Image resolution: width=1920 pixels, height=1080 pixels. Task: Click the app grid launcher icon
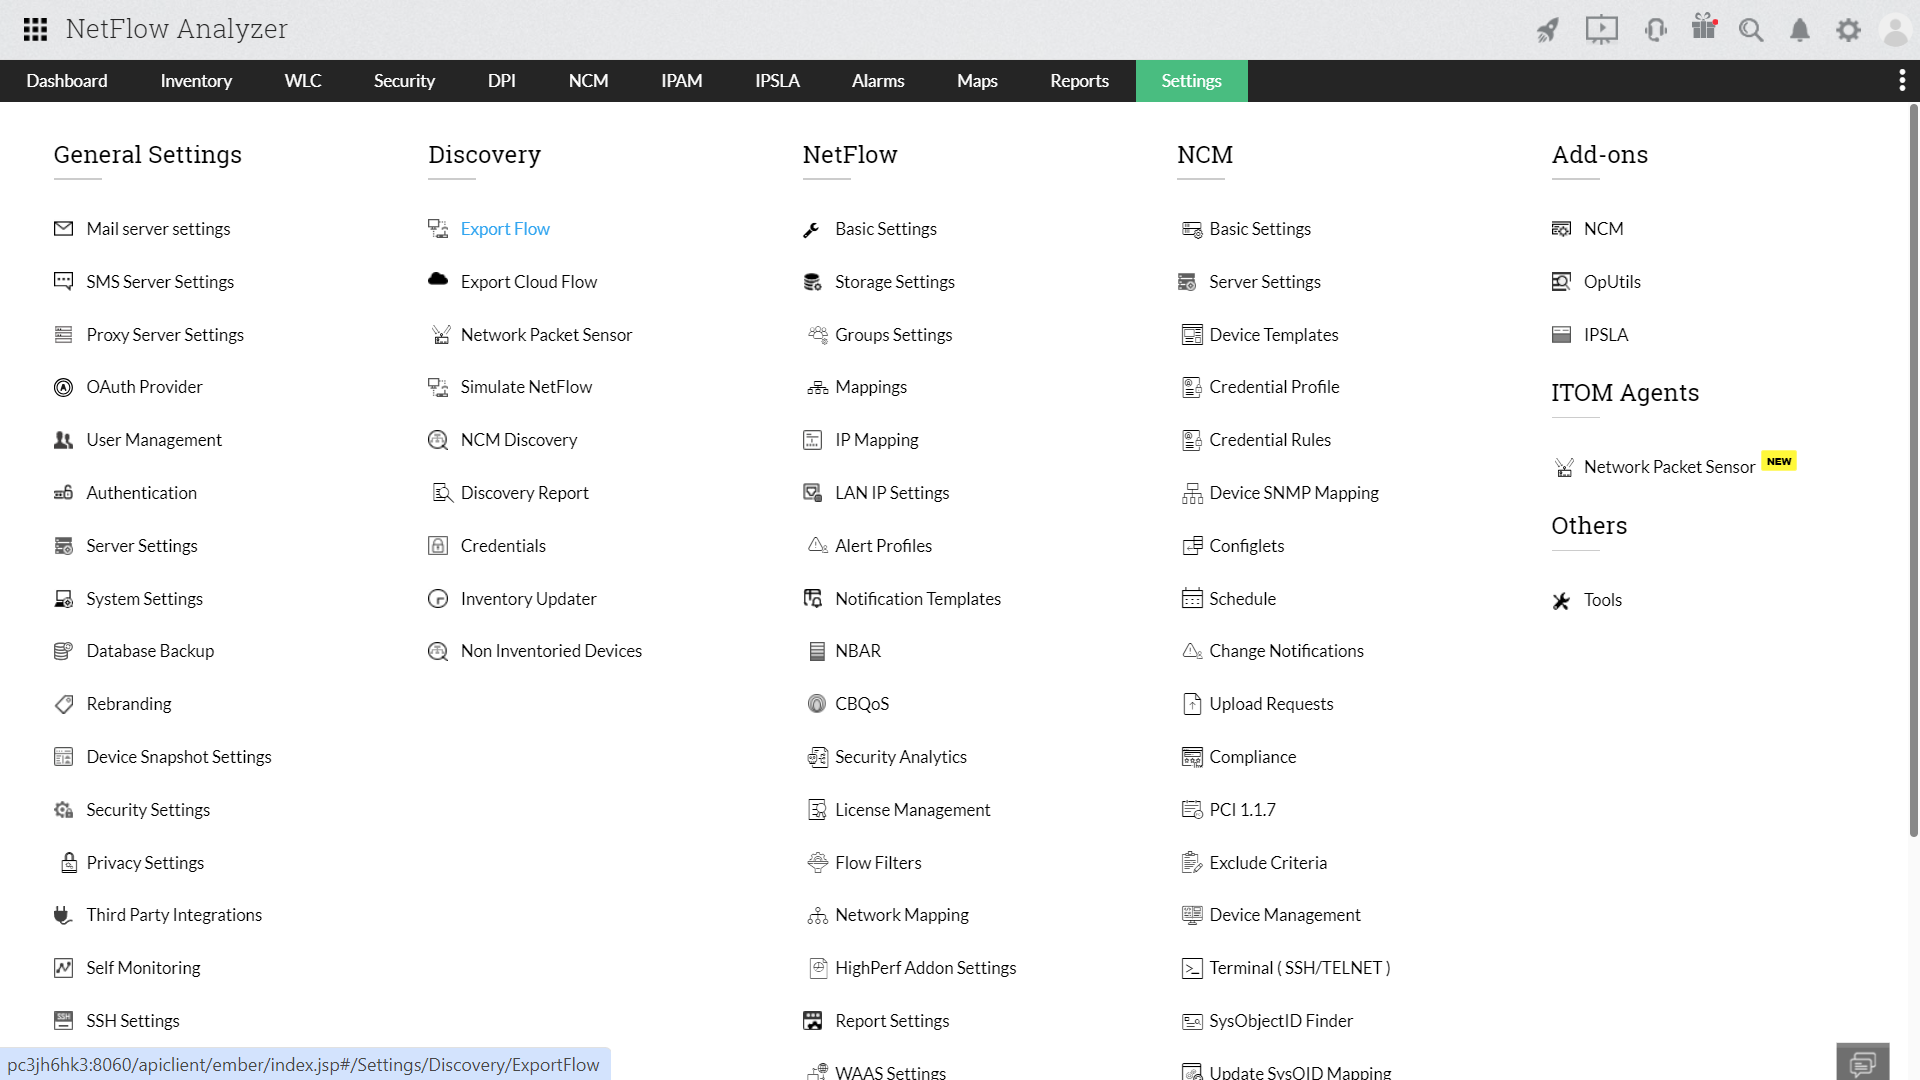click(x=35, y=29)
